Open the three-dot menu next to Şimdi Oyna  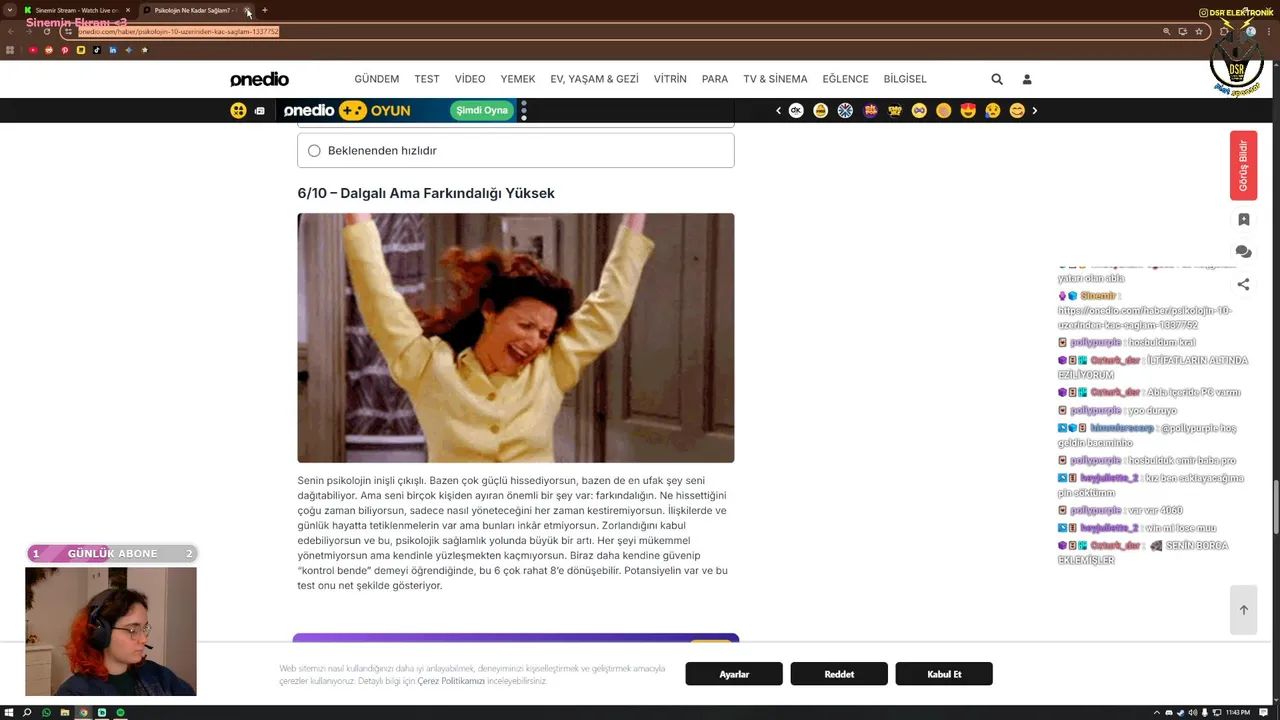524,111
